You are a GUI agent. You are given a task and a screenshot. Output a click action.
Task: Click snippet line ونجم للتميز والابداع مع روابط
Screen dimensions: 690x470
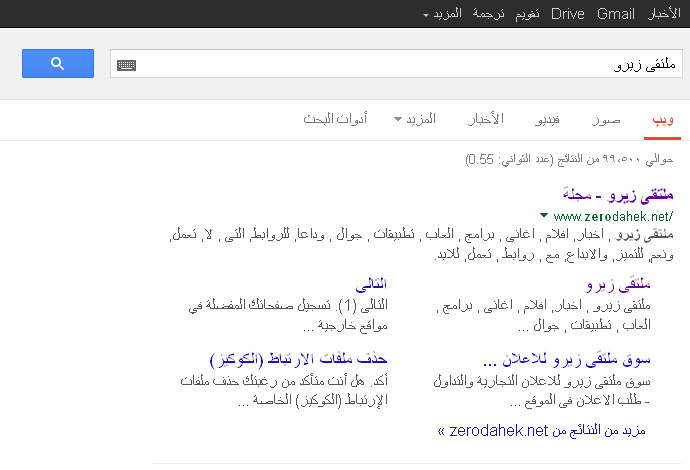554,254
